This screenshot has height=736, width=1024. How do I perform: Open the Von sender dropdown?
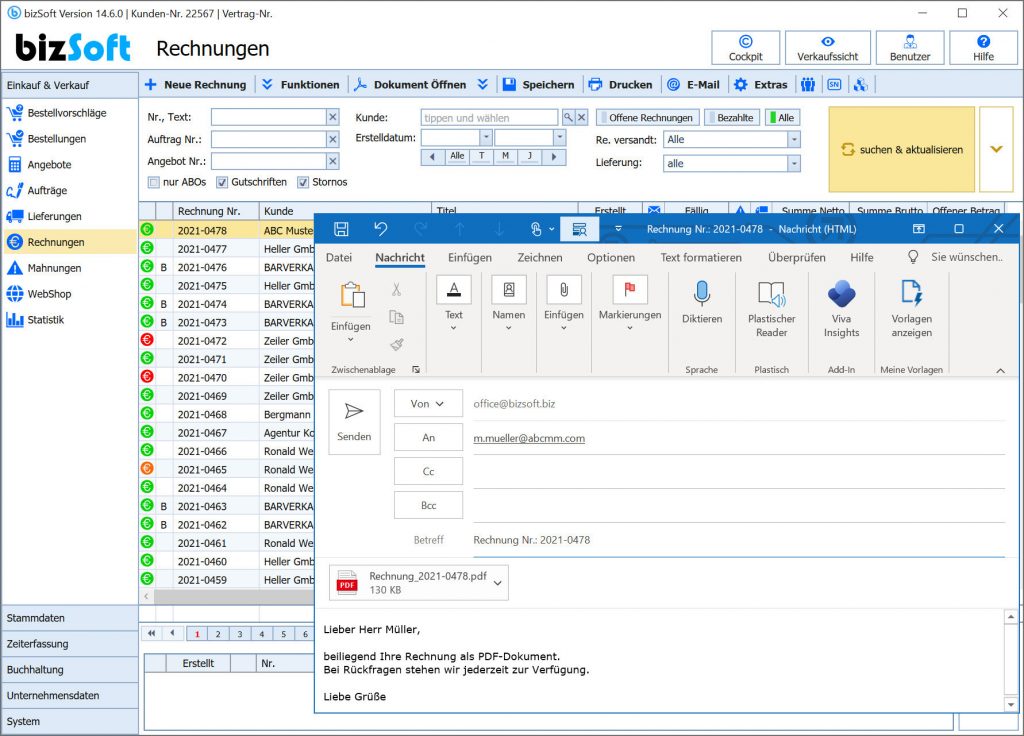[x=428, y=404]
